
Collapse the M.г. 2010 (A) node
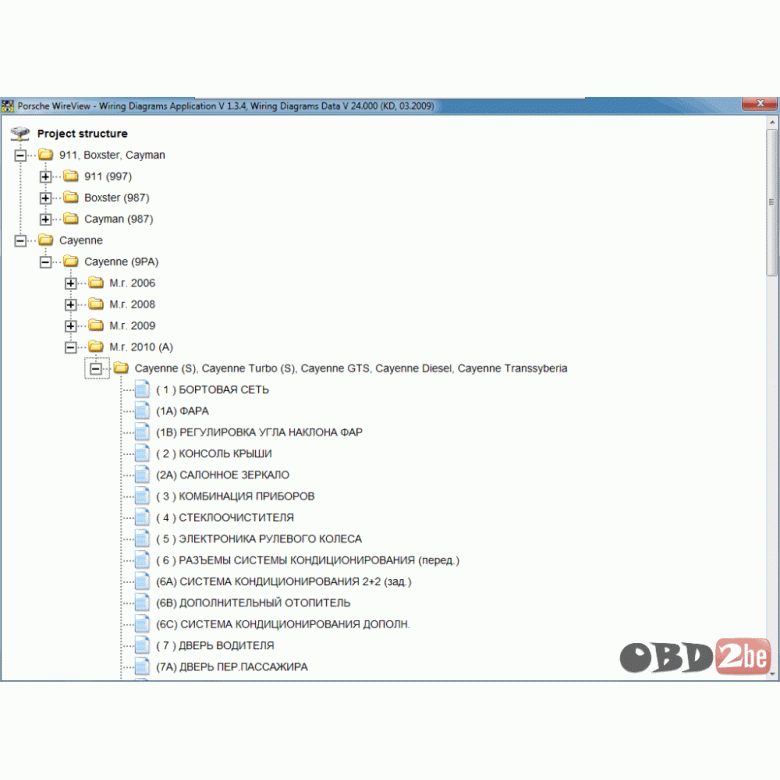[71, 347]
